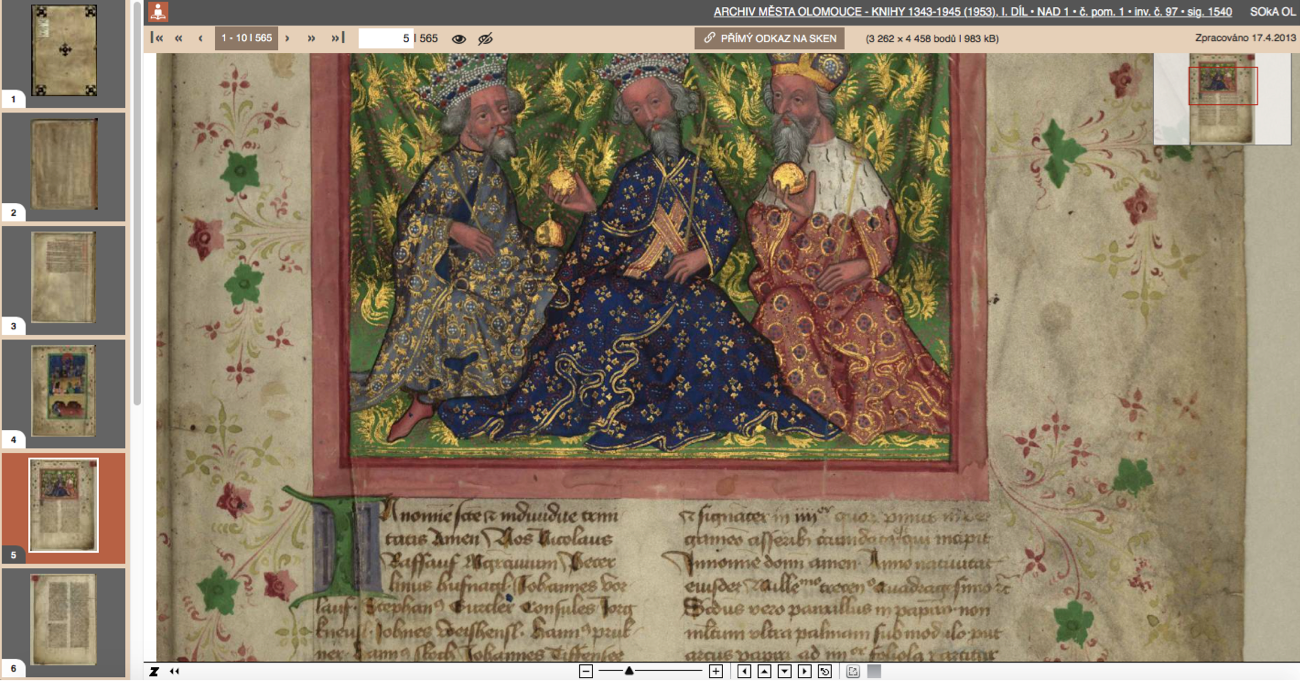The image size is (1300, 681).
Task: Pan the image right
Action: [805, 671]
